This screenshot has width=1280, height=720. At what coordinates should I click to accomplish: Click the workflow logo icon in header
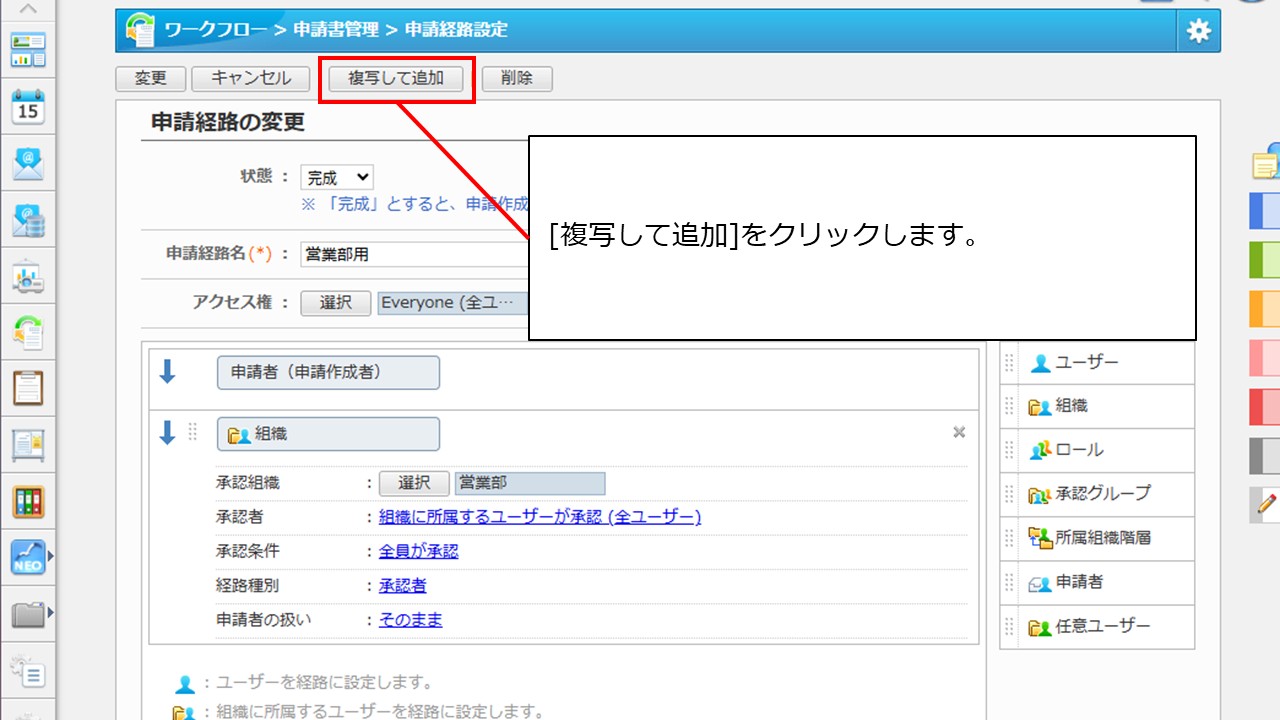[x=141, y=31]
